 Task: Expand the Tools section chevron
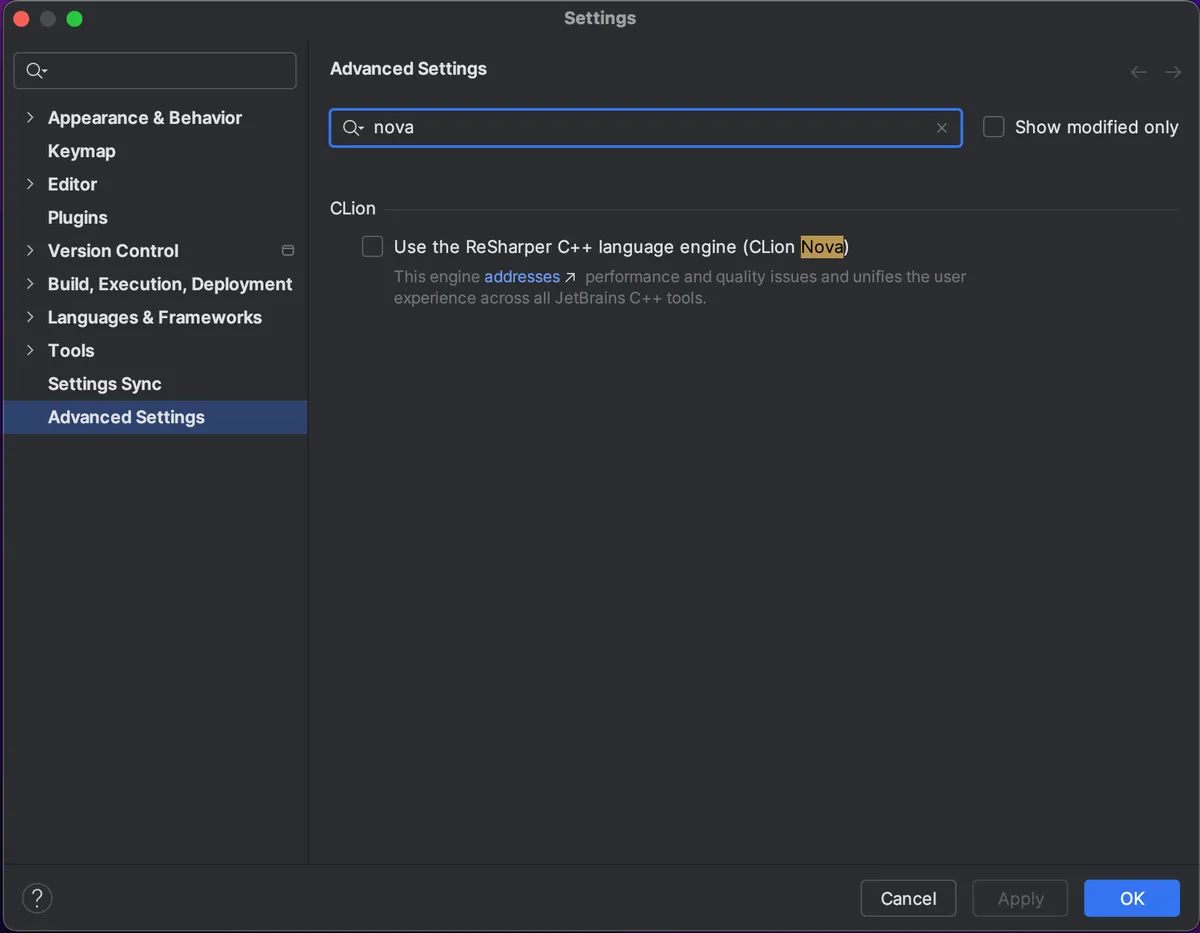(30, 350)
